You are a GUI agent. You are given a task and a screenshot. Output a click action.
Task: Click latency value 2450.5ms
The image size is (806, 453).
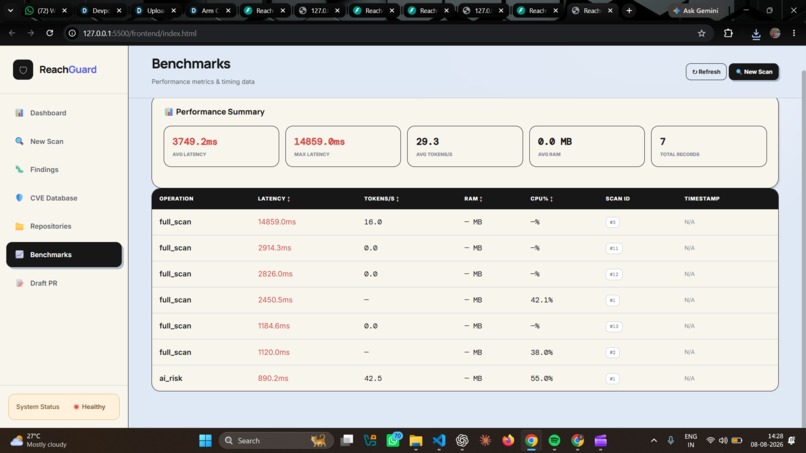click(275, 300)
